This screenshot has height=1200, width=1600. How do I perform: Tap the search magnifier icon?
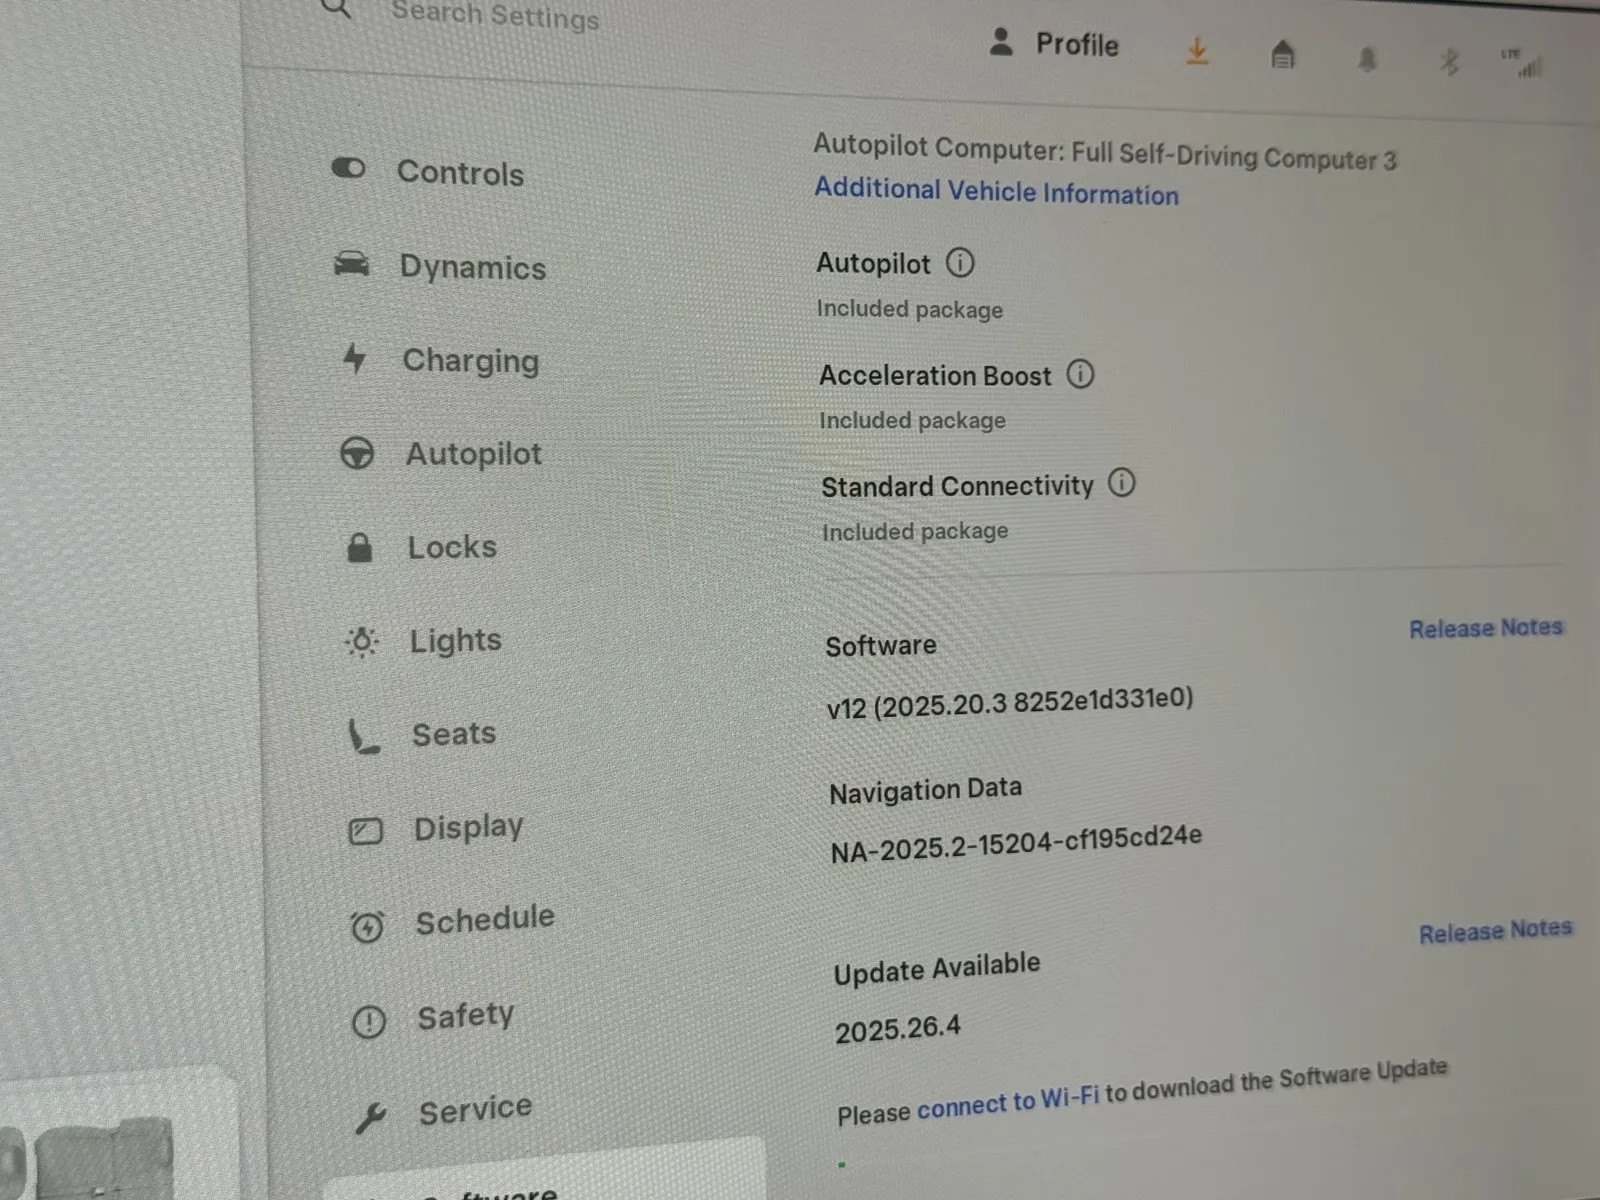pos(337,8)
